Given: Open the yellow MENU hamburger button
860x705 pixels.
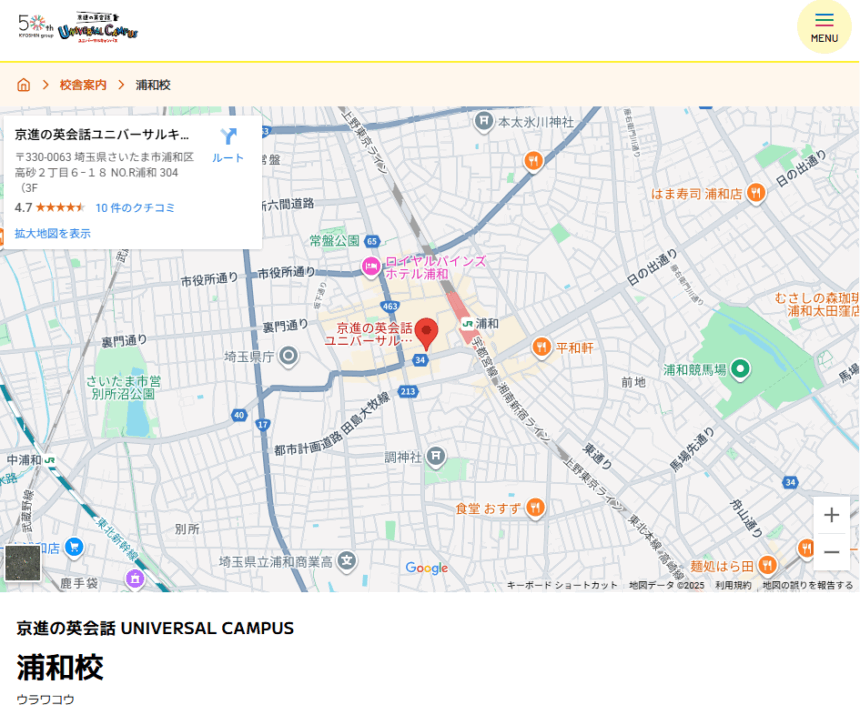Looking at the screenshot, I should 824,27.
